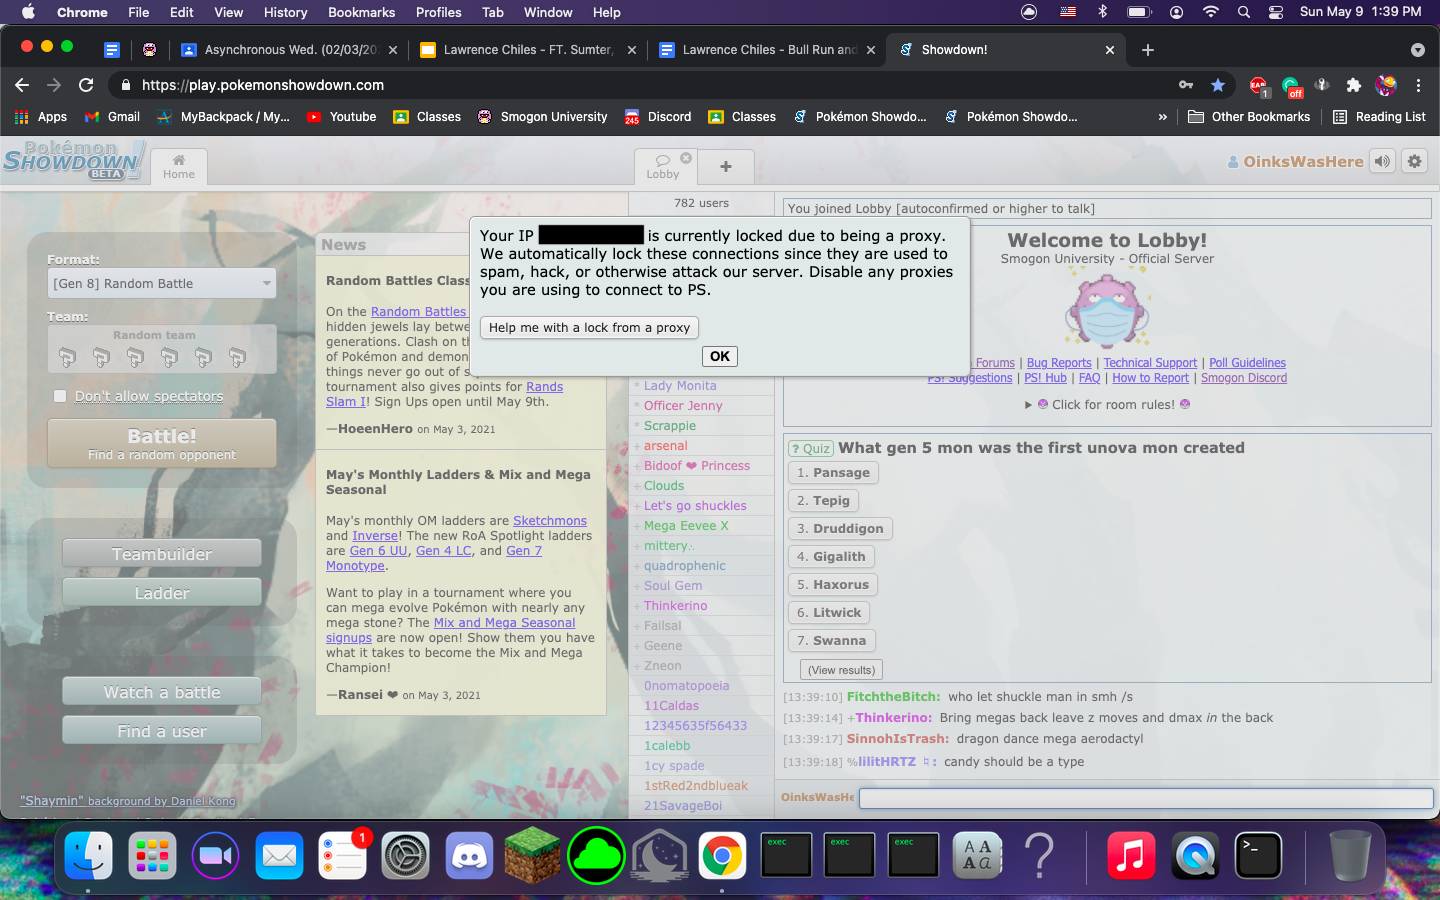Click the Home tab icon
Viewport: 1440px width, 900px height.
pos(179,166)
